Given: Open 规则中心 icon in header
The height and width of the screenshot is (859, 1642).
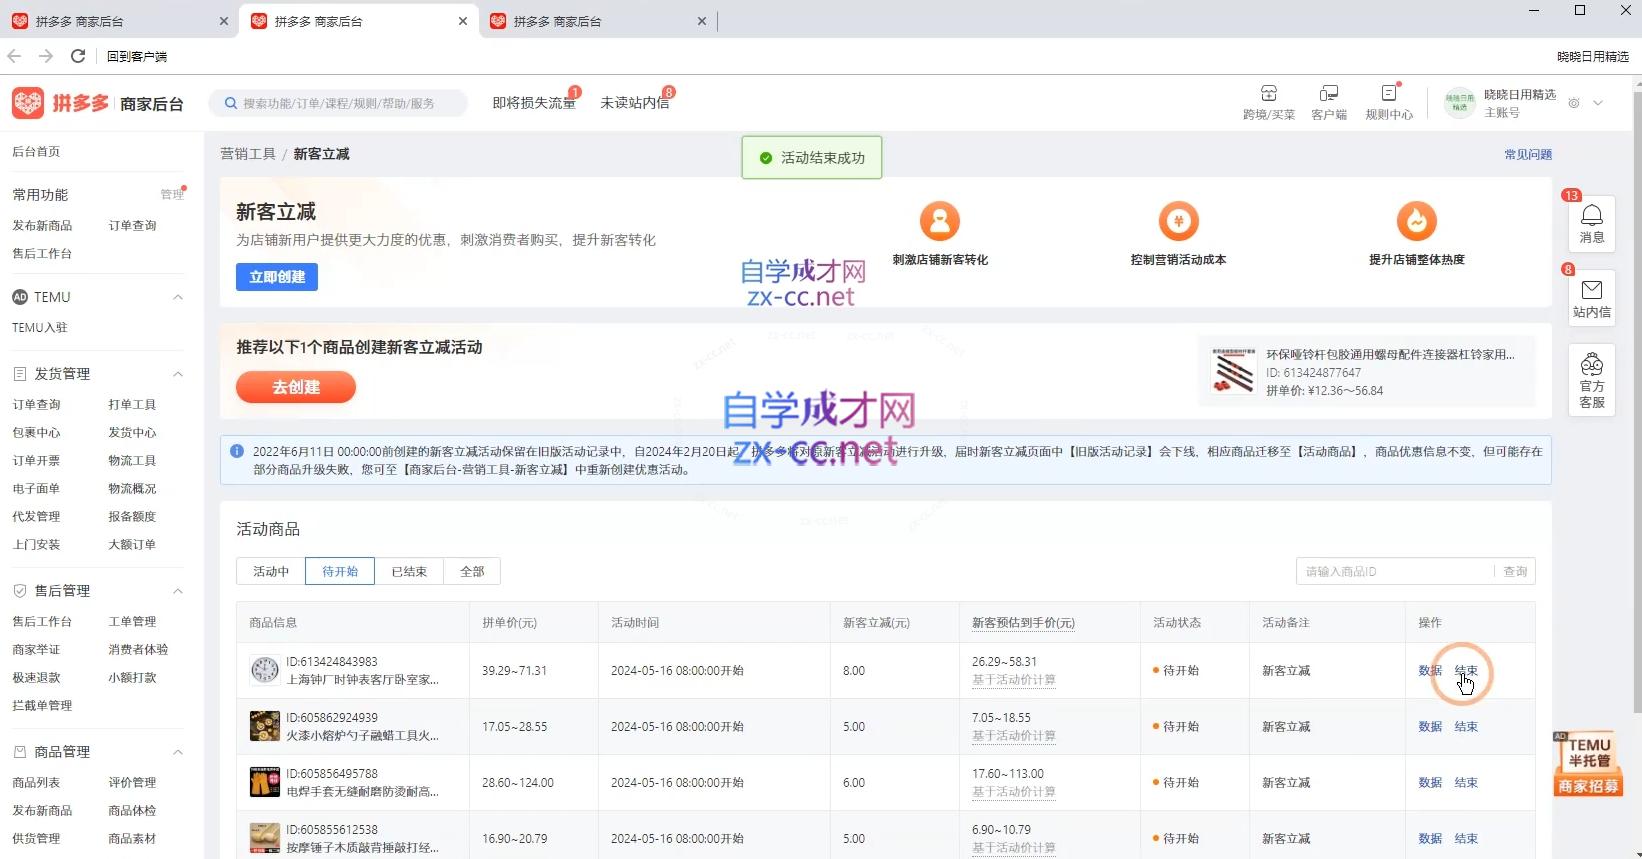Looking at the screenshot, I should pos(1388,94).
